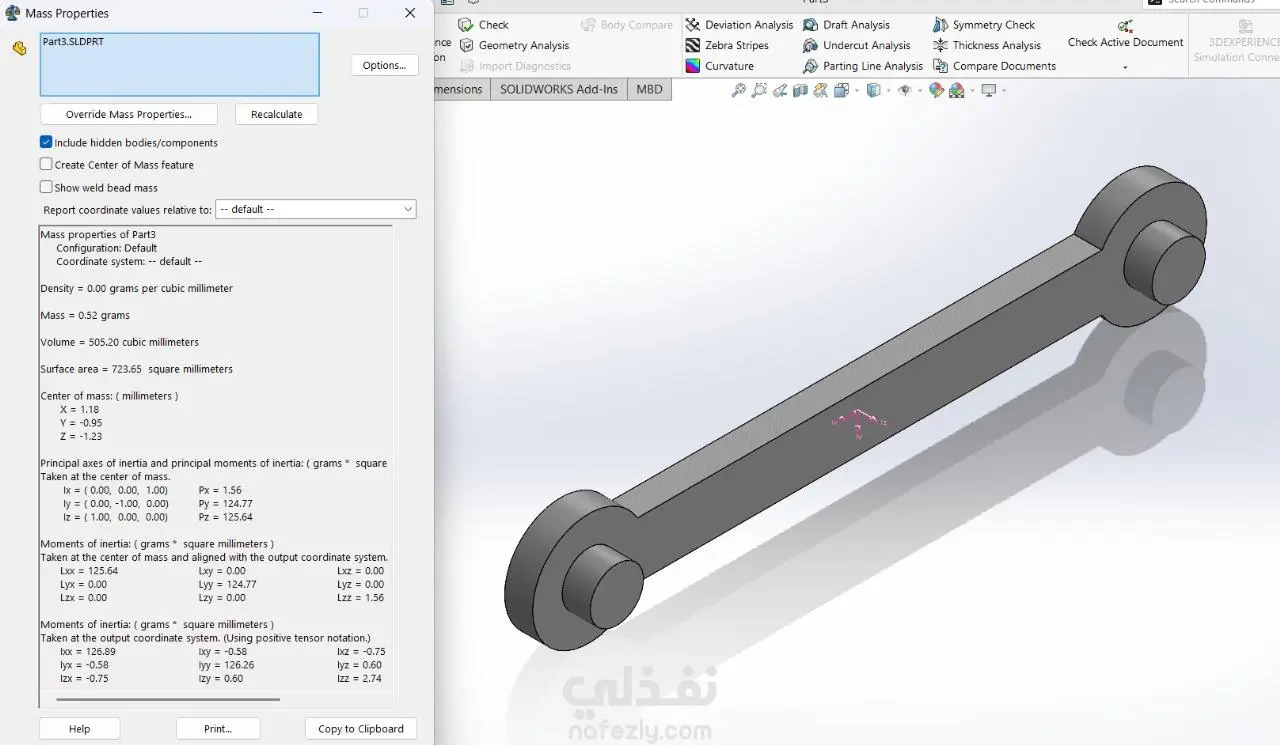The width and height of the screenshot is (1280, 745).
Task: Click the yellow part selection icon
Action: click(x=19, y=48)
